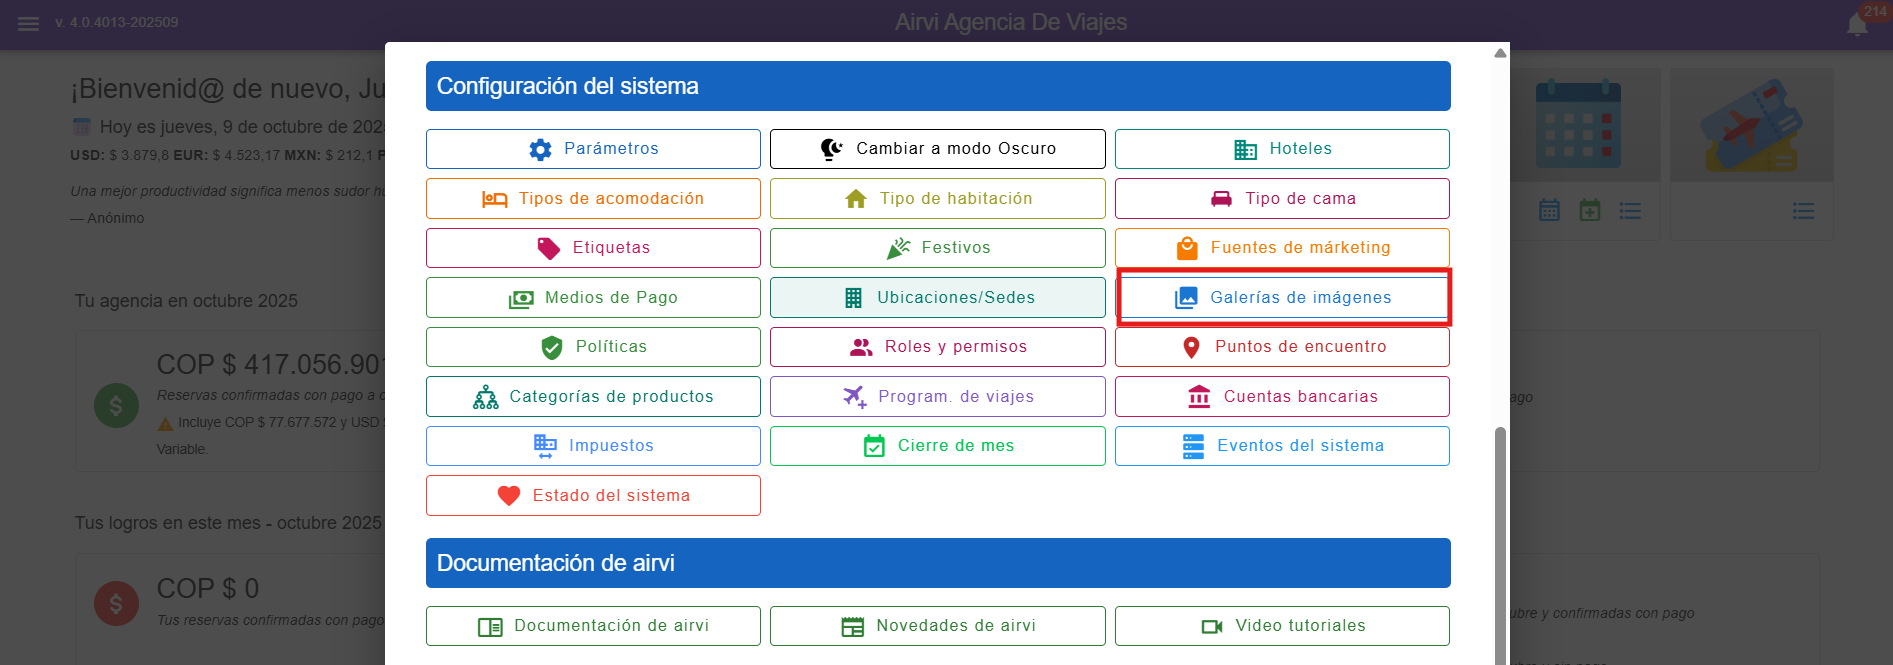Click the gear icon in Parámetros

click(x=540, y=149)
